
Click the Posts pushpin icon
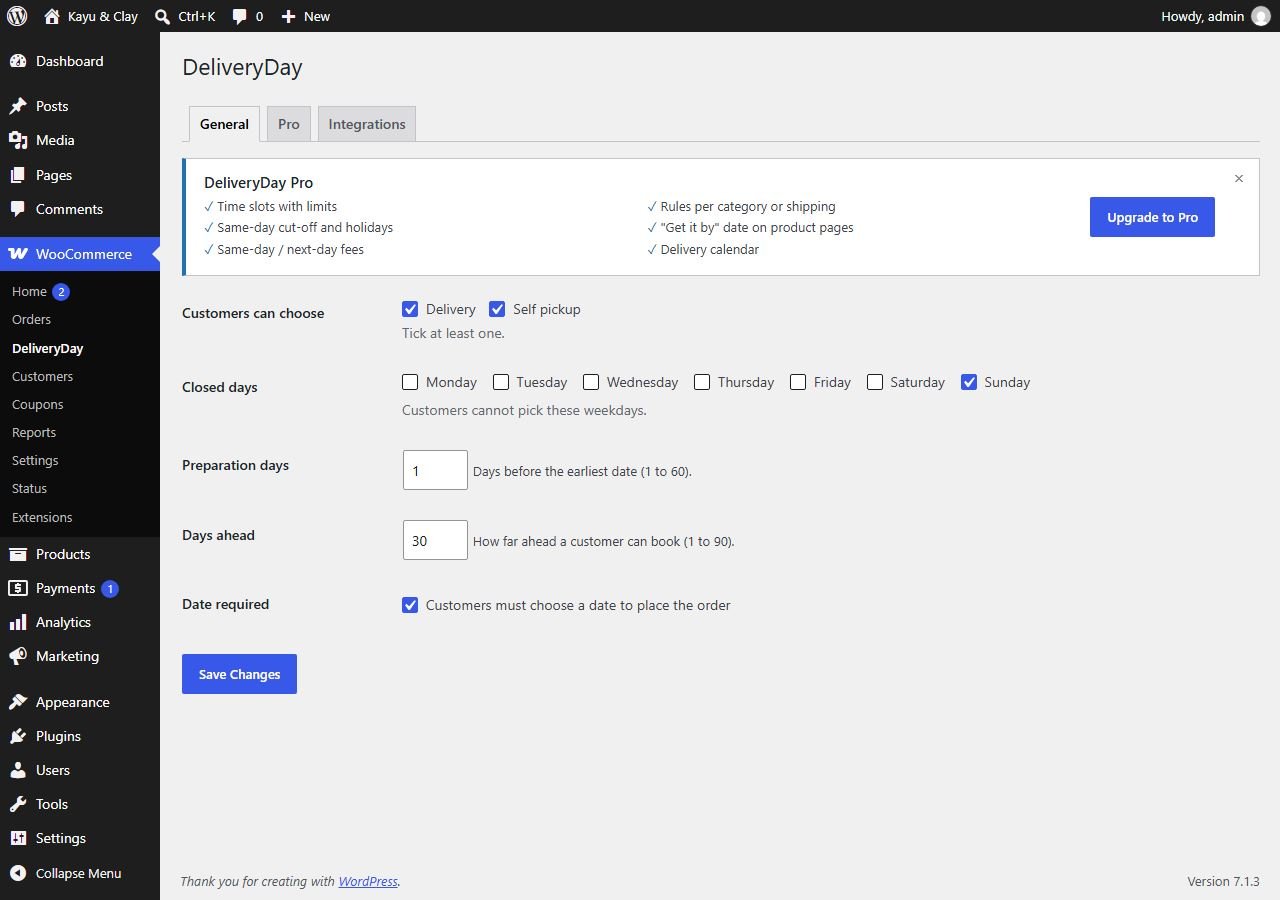(18, 106)
